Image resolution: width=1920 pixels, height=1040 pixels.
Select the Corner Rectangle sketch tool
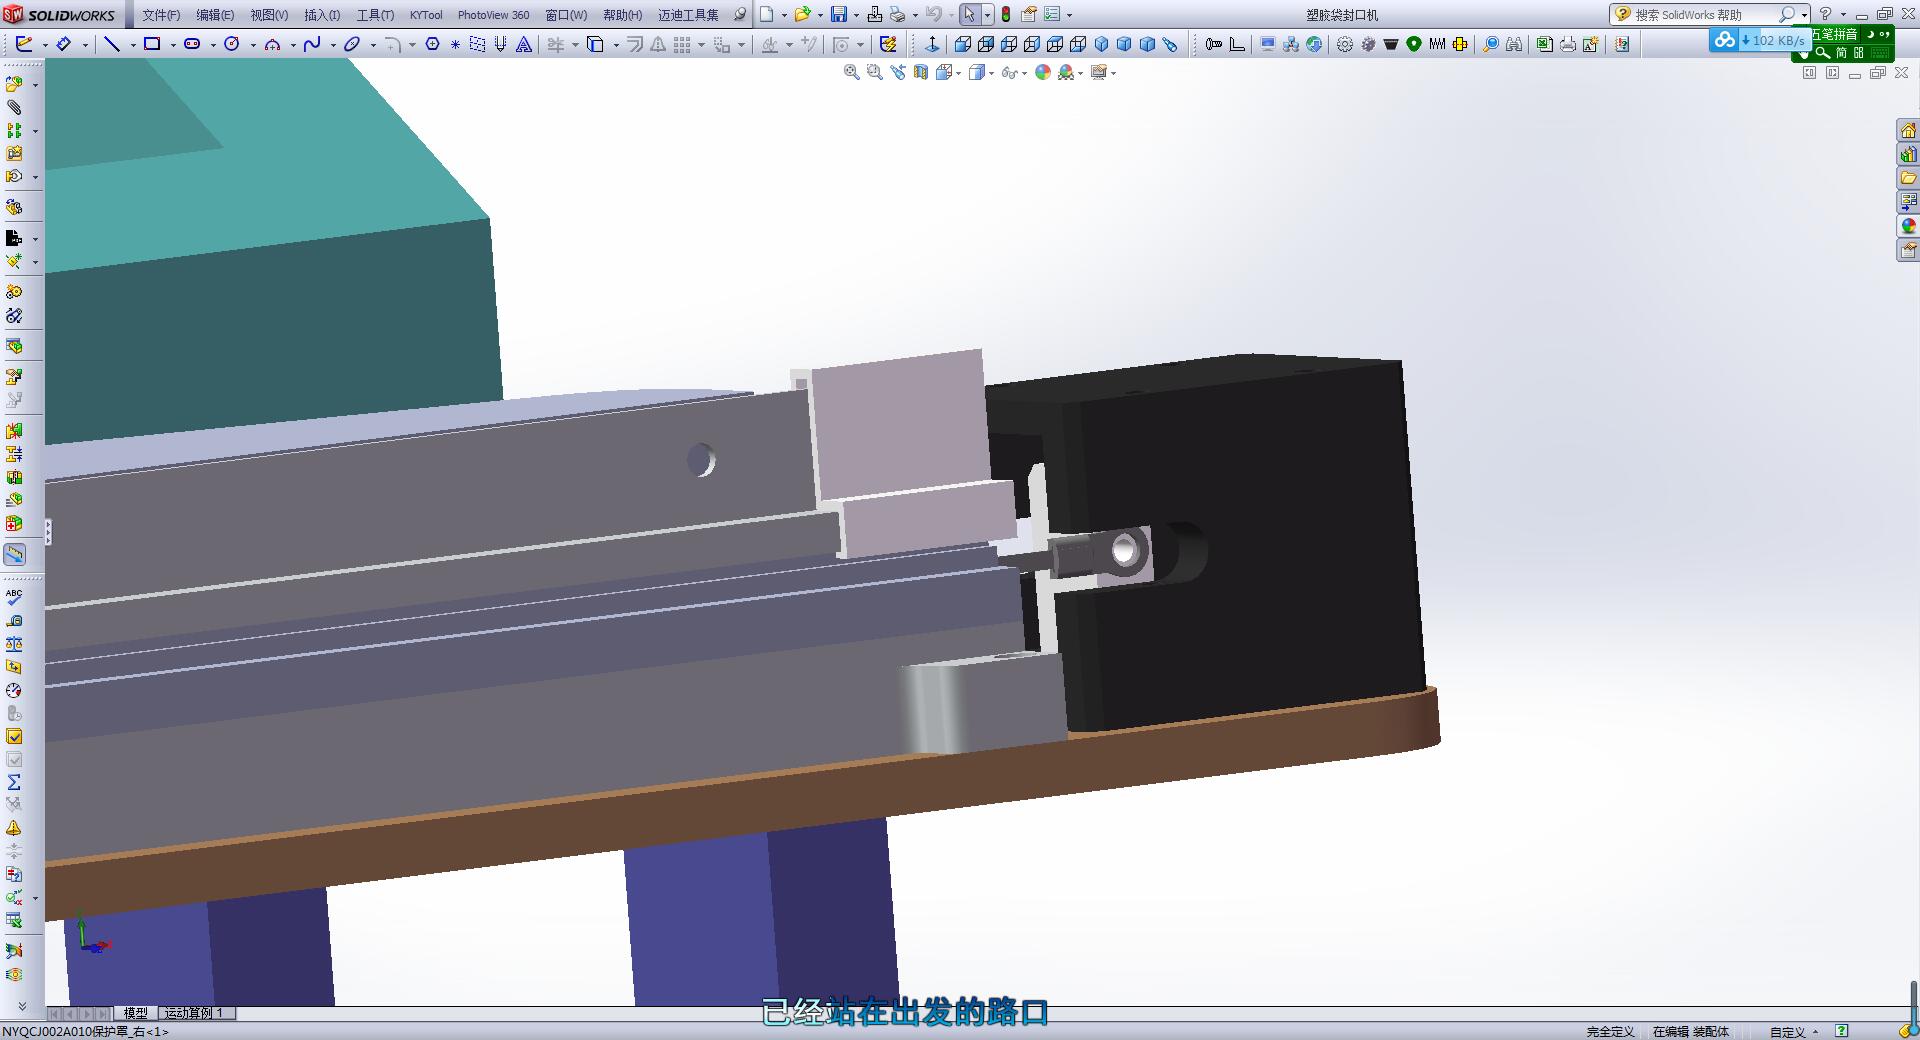click(152, 44)
